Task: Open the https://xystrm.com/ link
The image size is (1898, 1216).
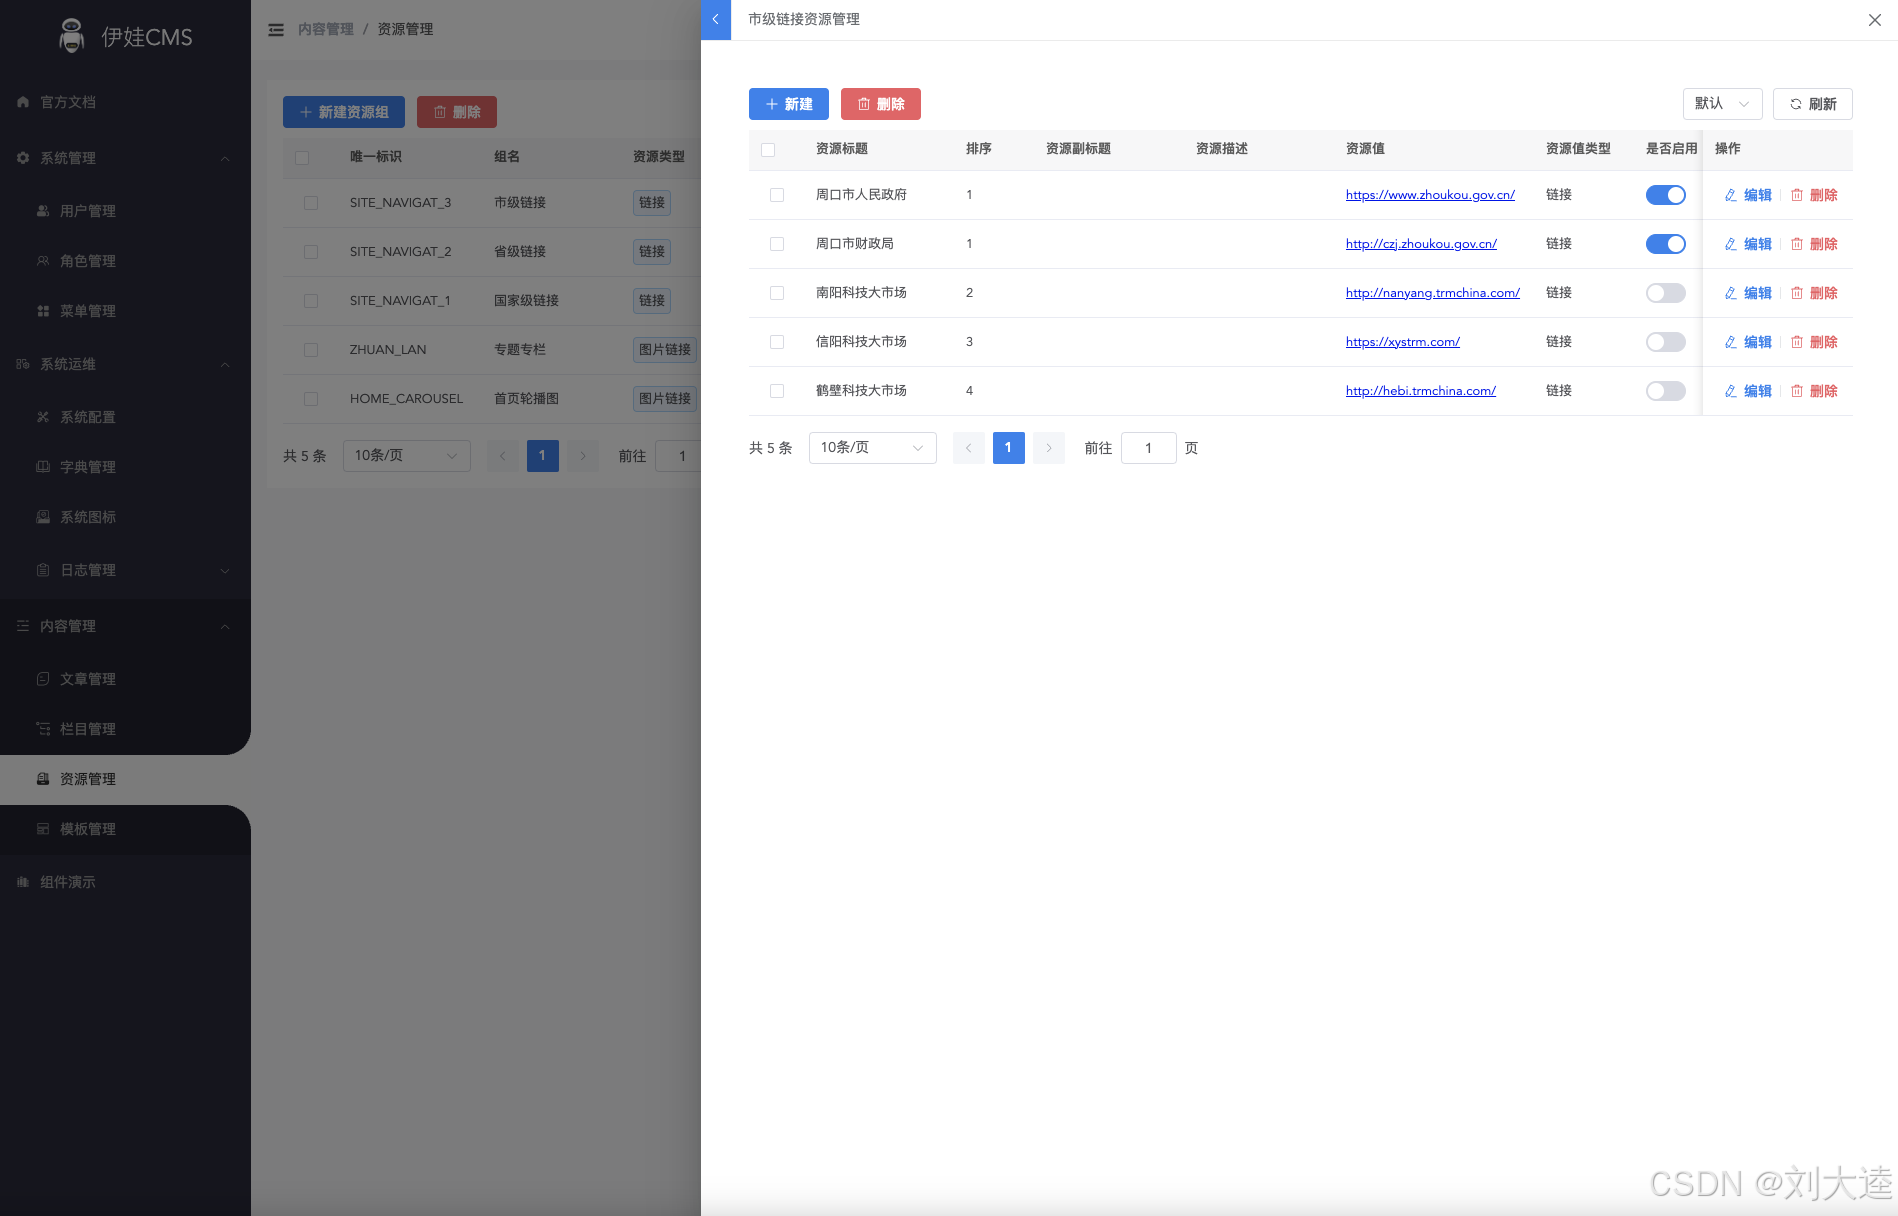Action: [1403, 342]
